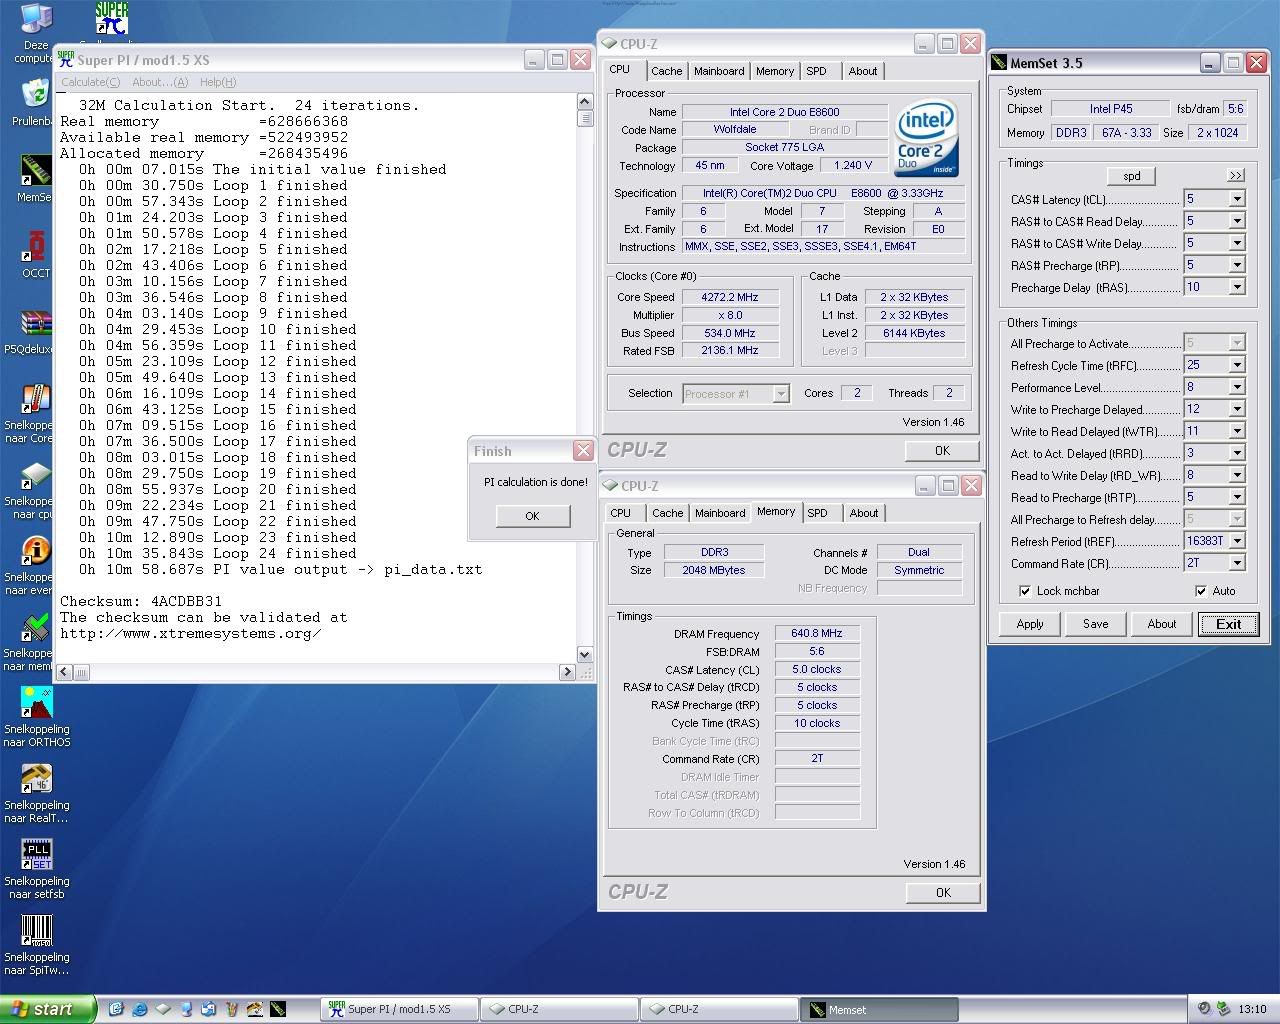
Task: Click the first quick launch icon beside Start
Action: pyautogui.click(x=117, y=1009)
